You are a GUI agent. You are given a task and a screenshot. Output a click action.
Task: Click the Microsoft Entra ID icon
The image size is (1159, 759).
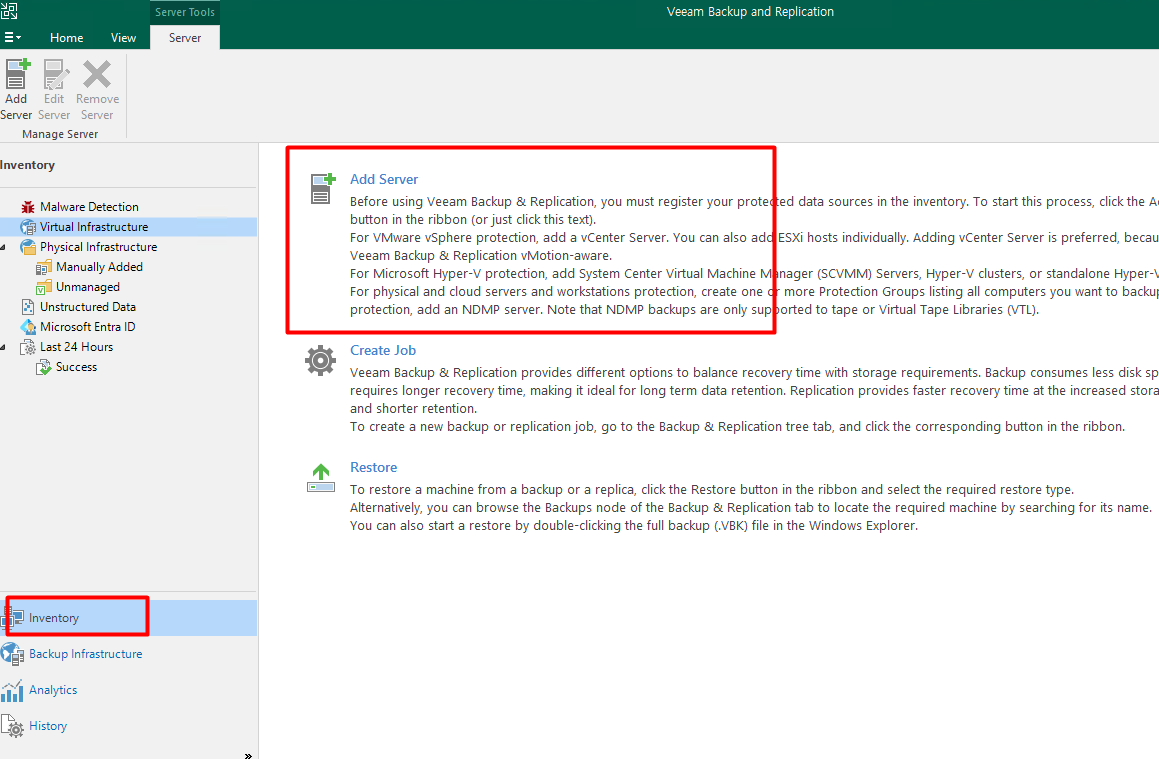pyautogui.click(x=28, y=327)
